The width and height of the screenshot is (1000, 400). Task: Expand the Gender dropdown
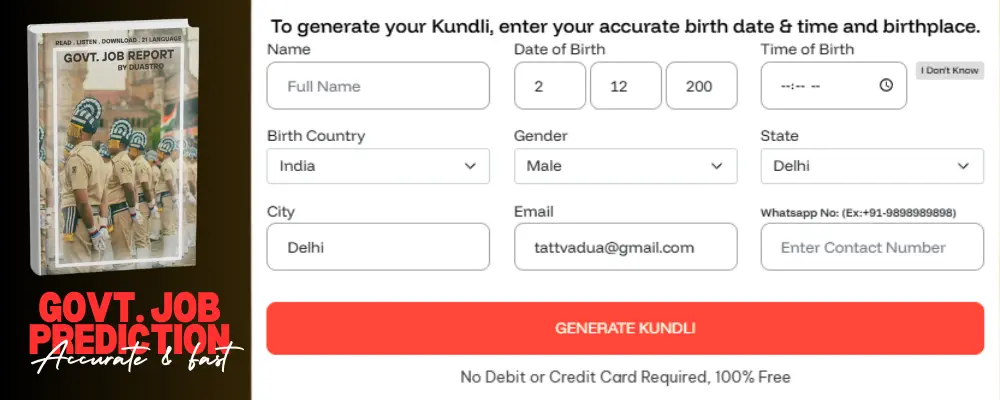pyautogui.click(x=625, y=166)
